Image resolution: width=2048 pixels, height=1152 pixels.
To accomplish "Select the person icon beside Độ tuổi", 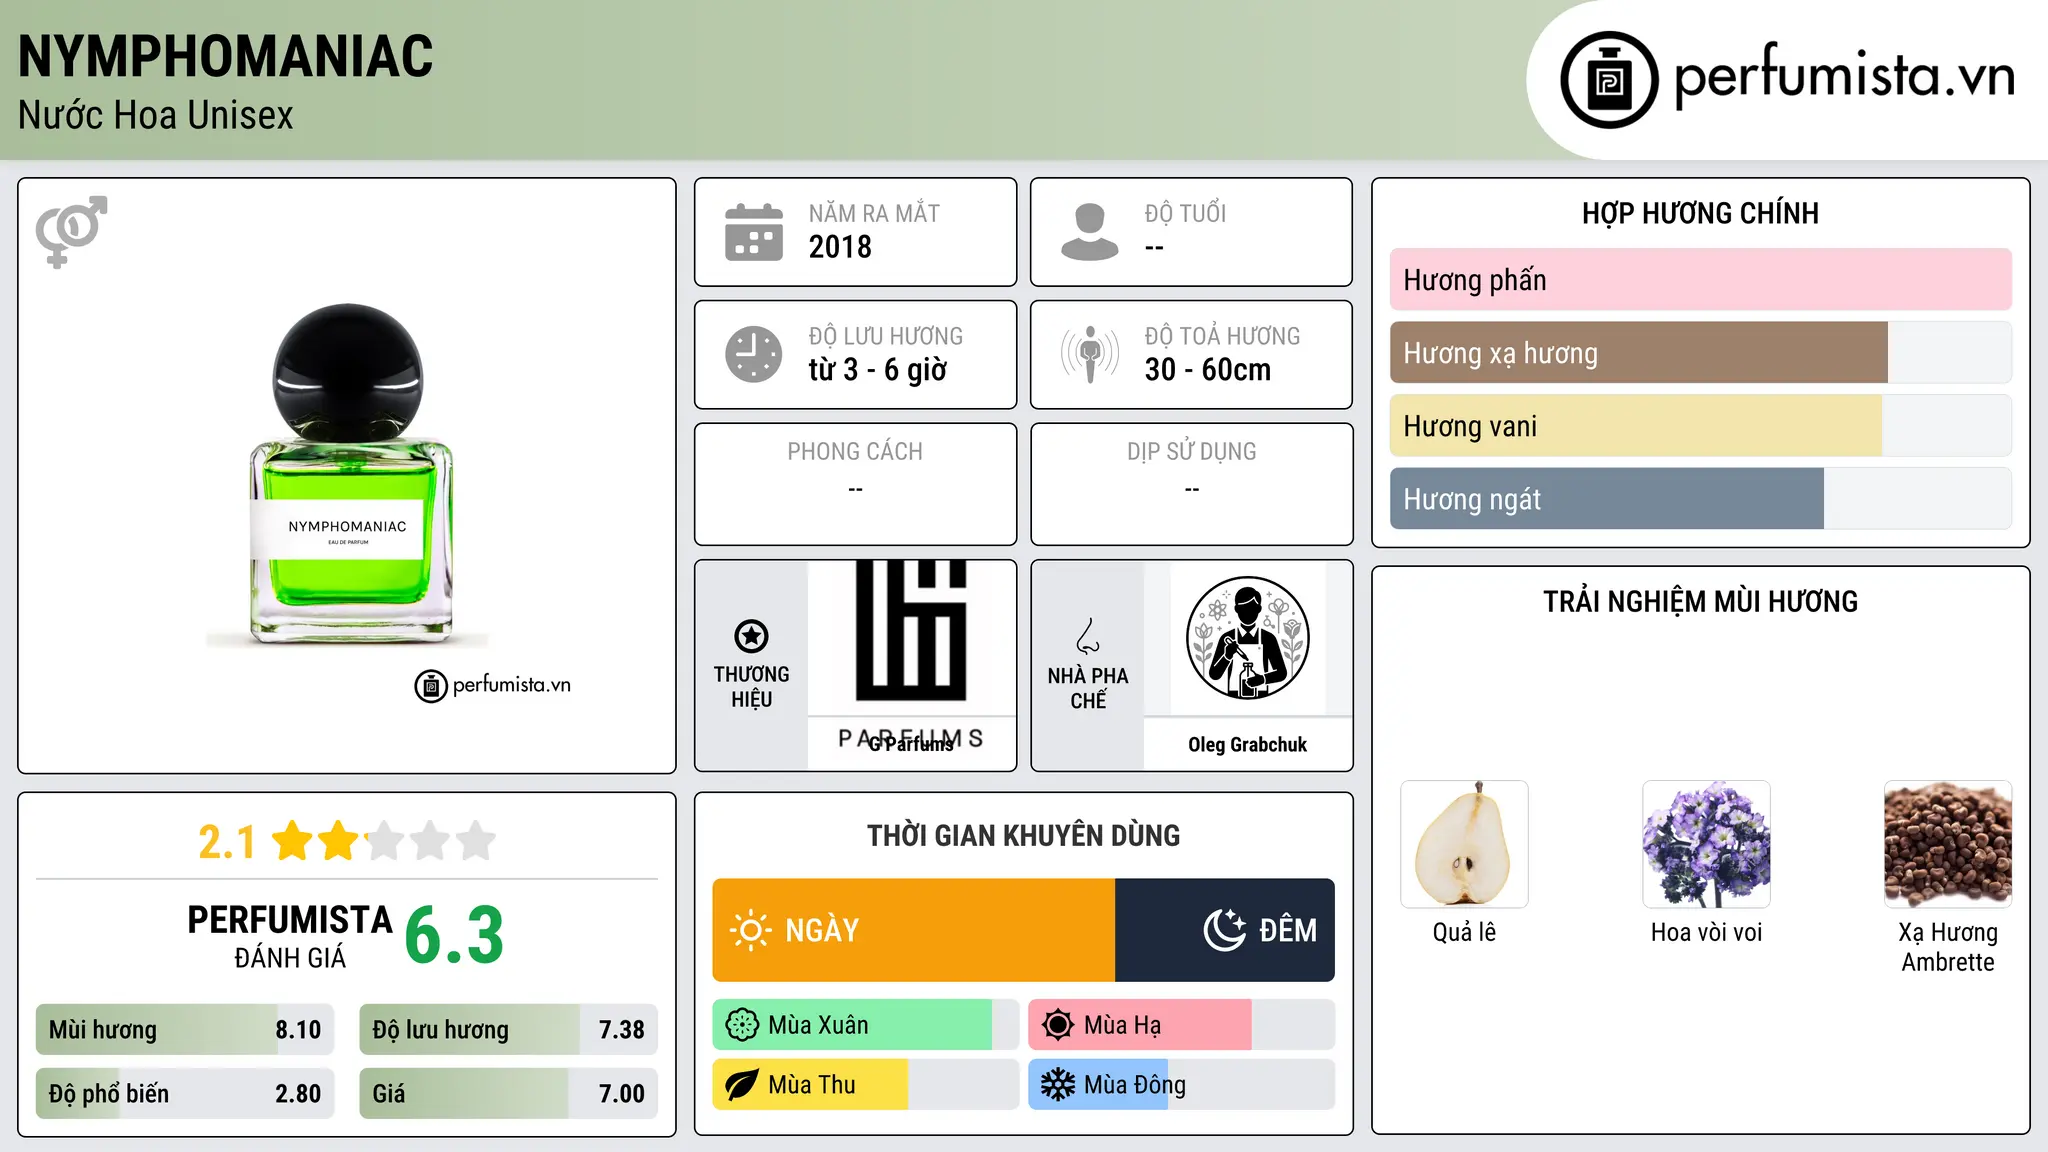I will (x=1090, y=232).
